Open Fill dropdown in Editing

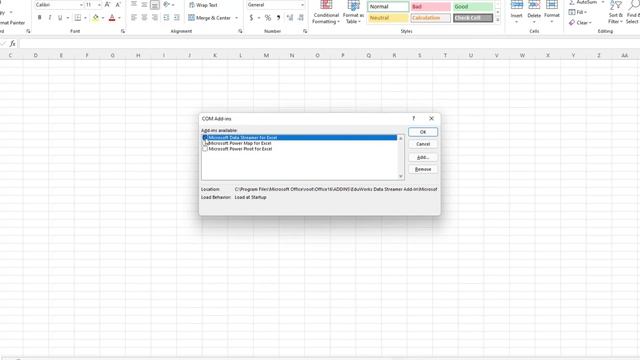pyautogui.click(x=578, y=12)
